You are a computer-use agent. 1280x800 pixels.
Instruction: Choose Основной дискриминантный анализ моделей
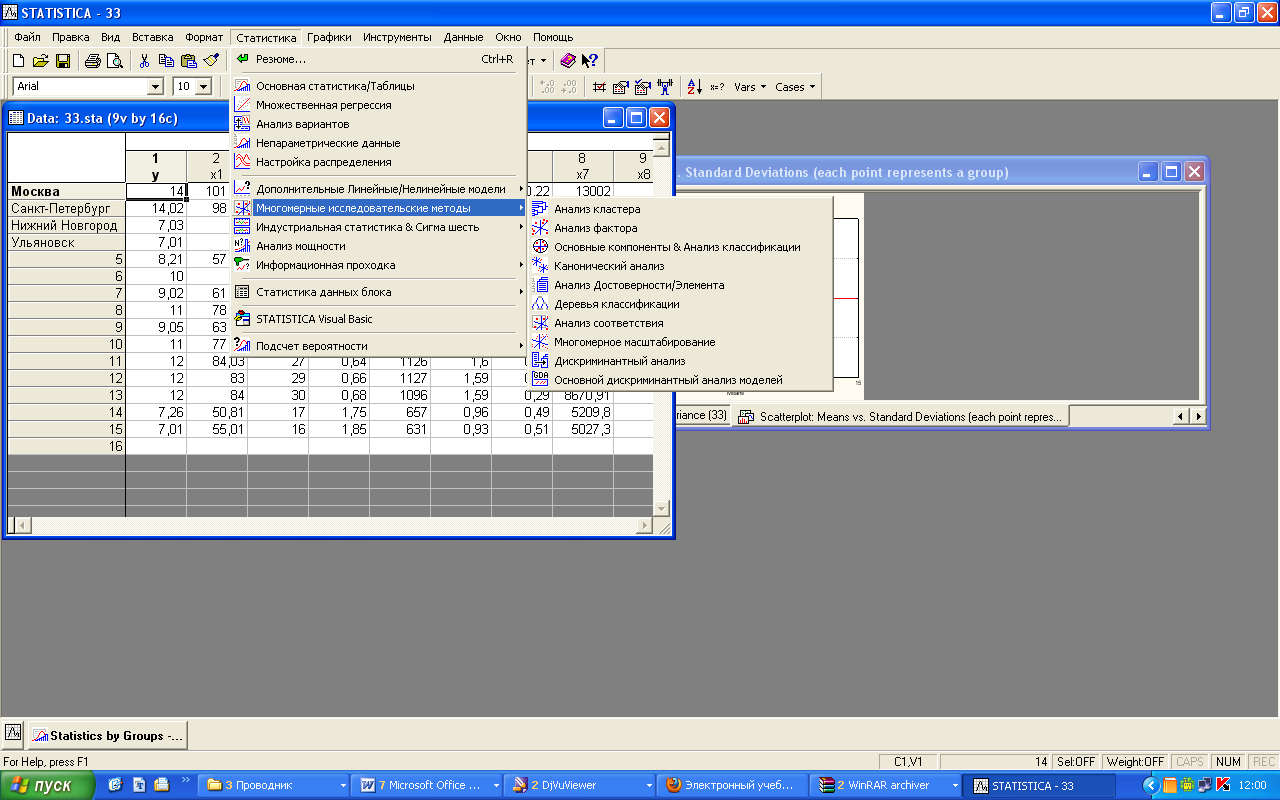[681, 380]
